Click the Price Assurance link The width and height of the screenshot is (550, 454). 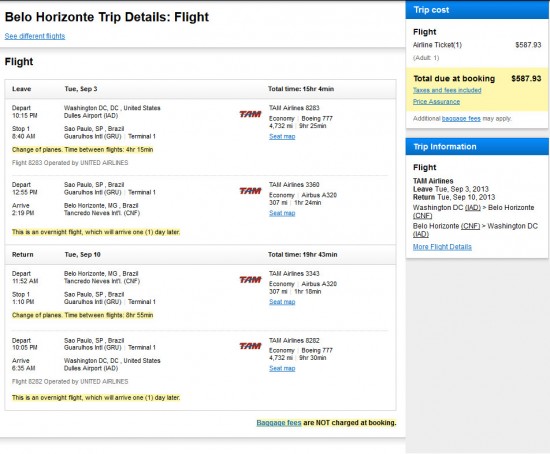[x=436, y=102]
